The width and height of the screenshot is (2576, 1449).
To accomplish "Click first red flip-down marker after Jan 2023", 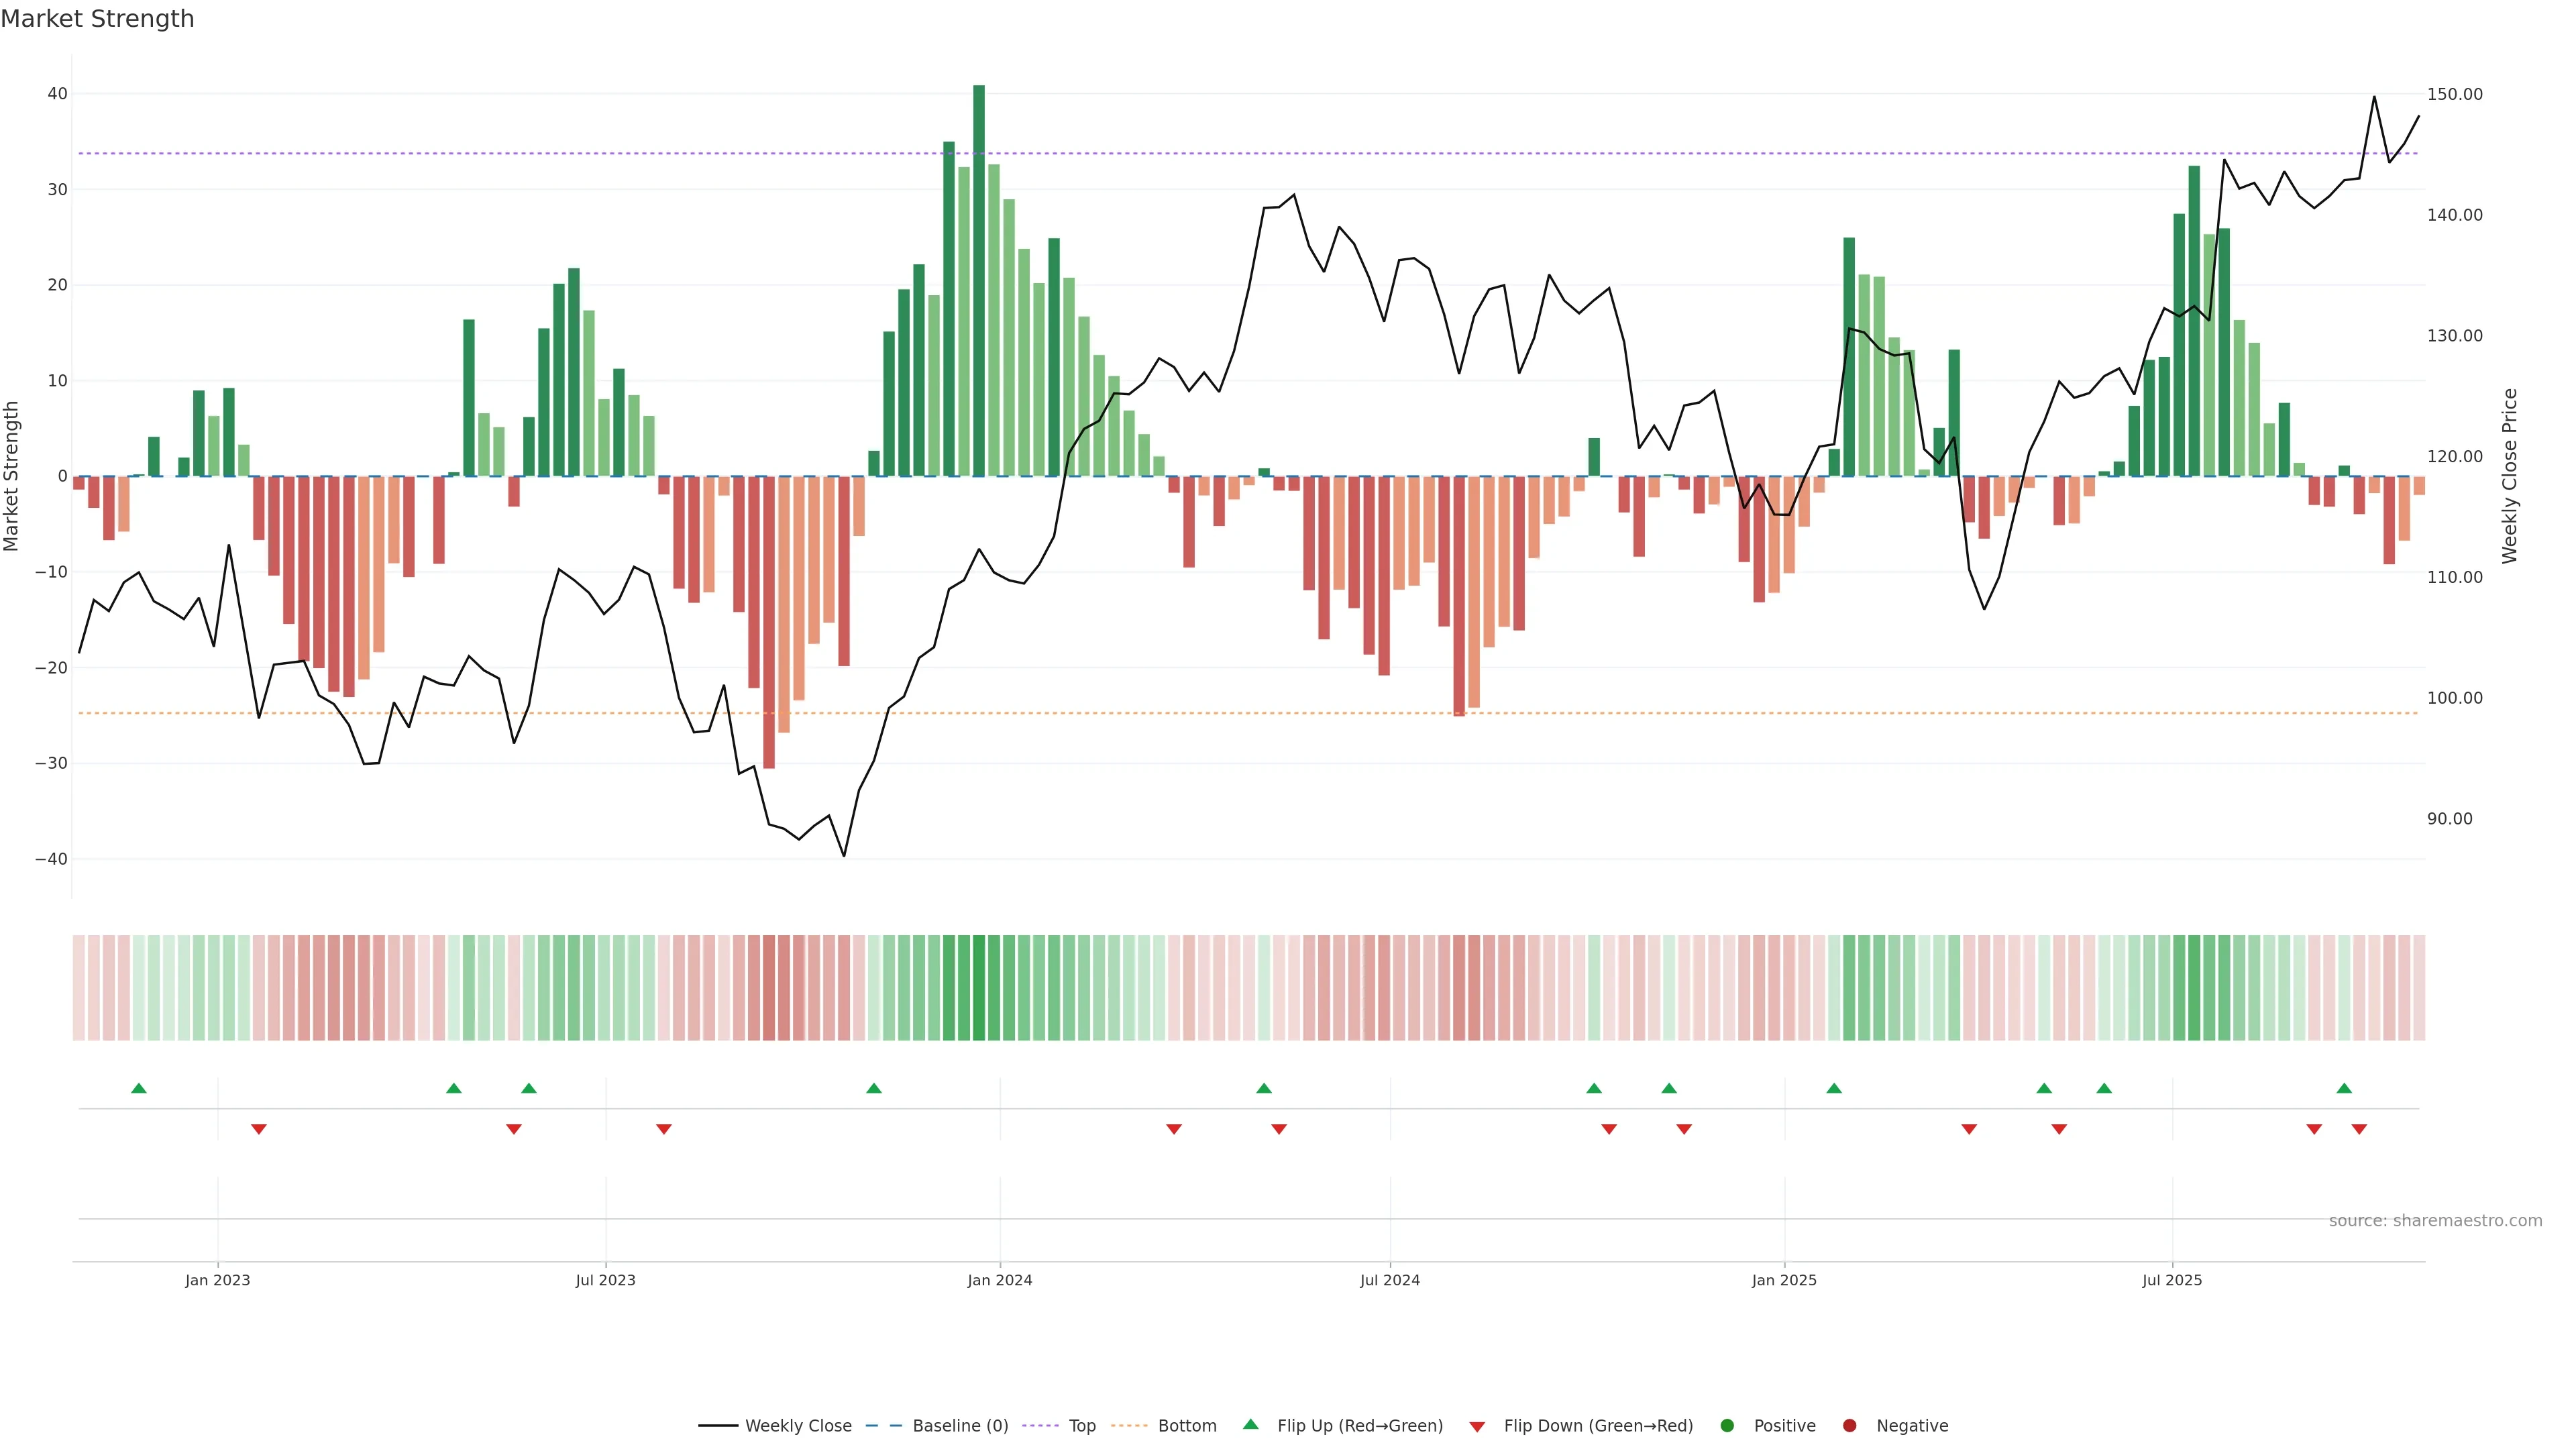I will (259, 1129).
